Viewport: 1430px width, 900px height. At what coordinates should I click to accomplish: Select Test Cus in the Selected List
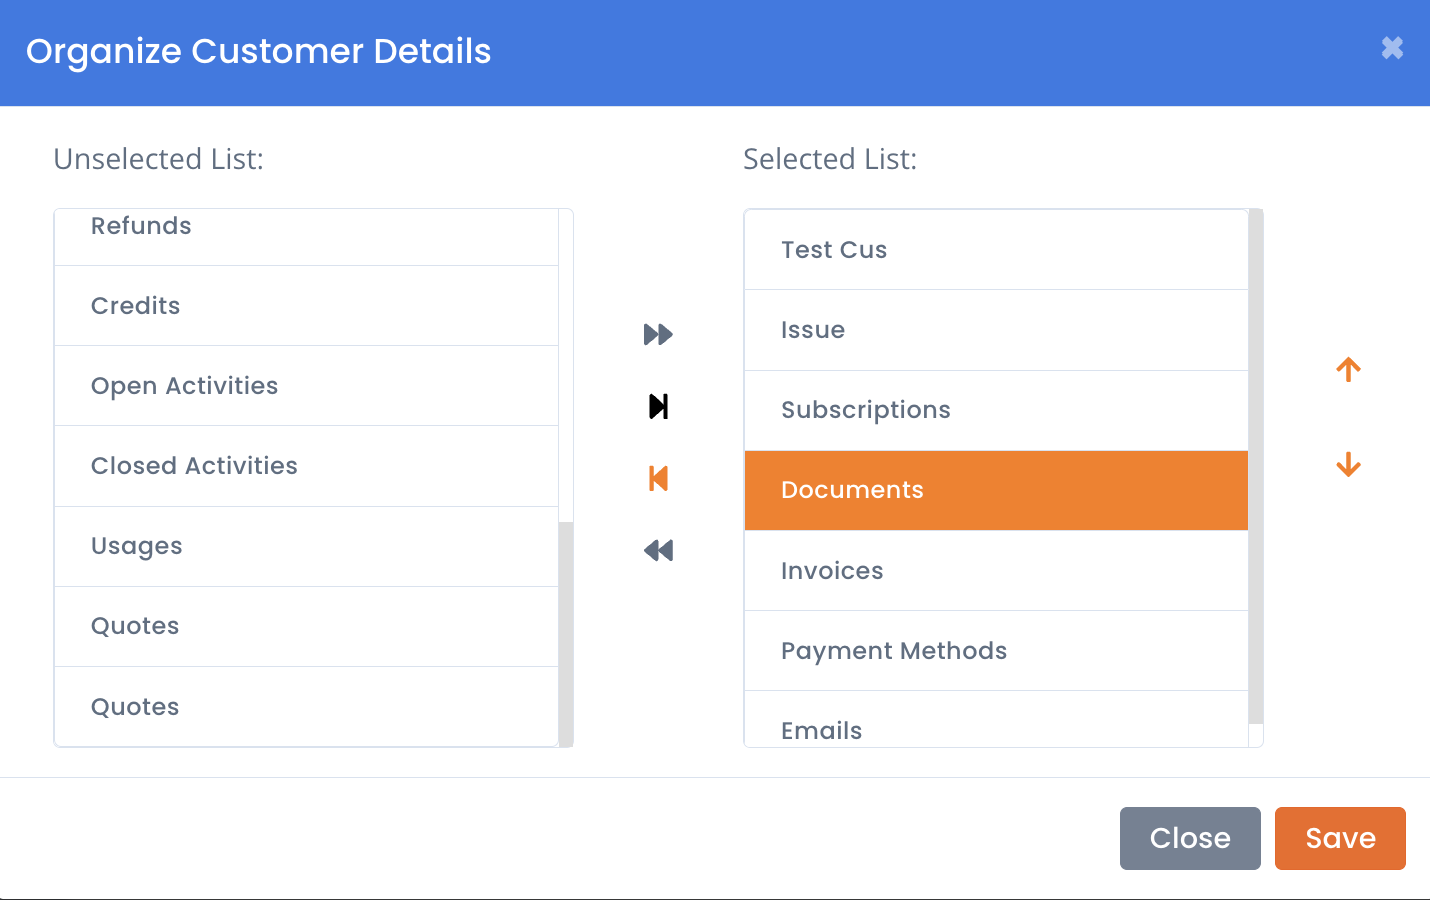click(996, 250)
